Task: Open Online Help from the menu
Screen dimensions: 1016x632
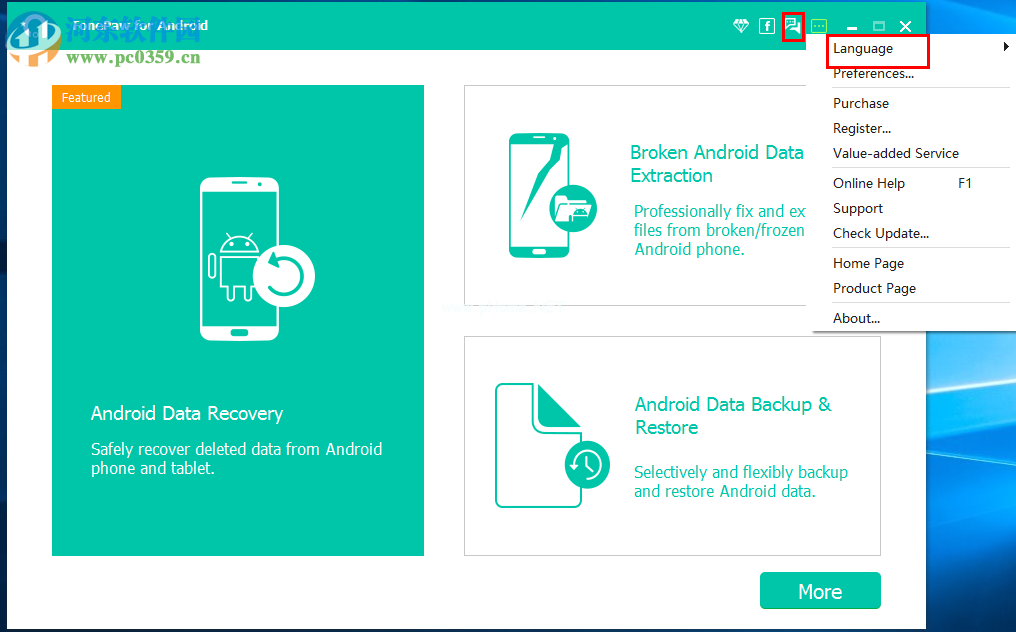Action: point(868,183)
